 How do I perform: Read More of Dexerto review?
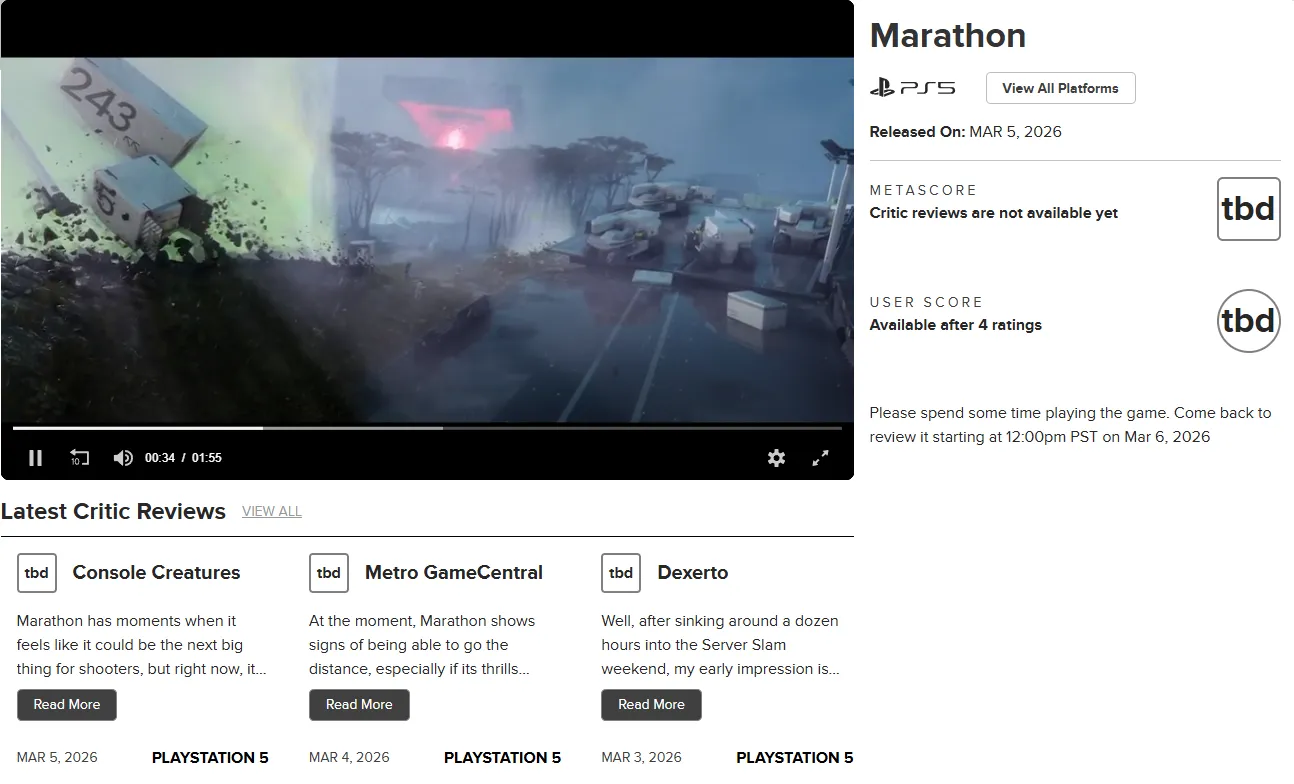tap(651, 705)
